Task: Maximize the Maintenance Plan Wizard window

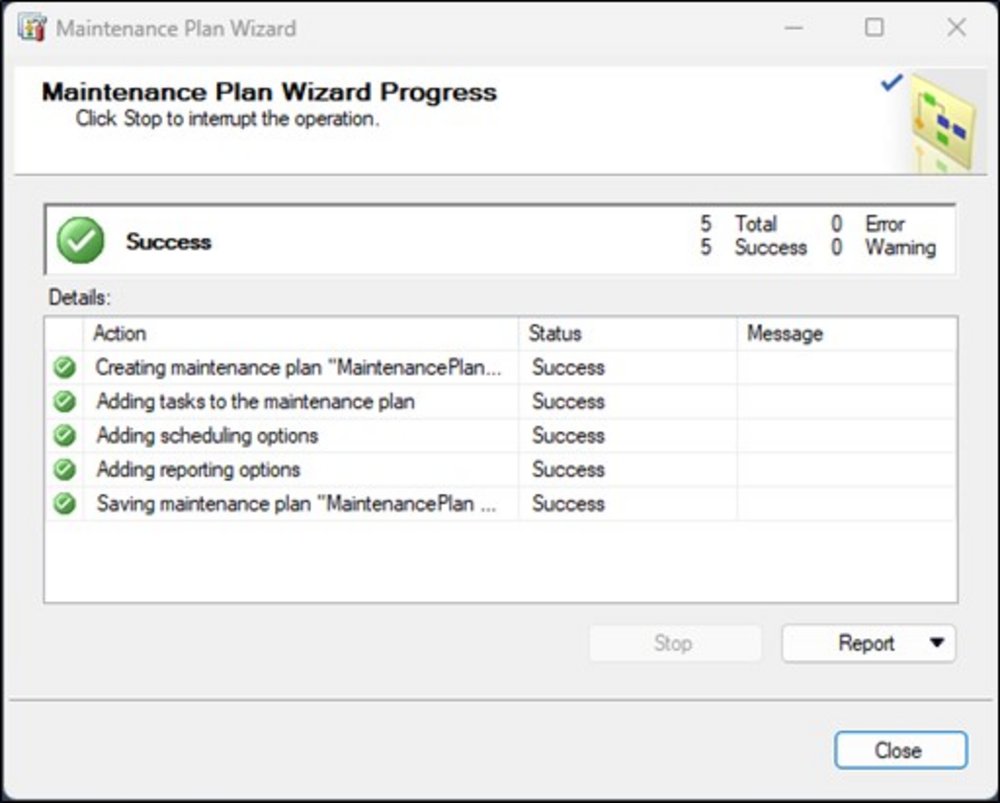Action: pyautogui.click(x=874, y=27)
